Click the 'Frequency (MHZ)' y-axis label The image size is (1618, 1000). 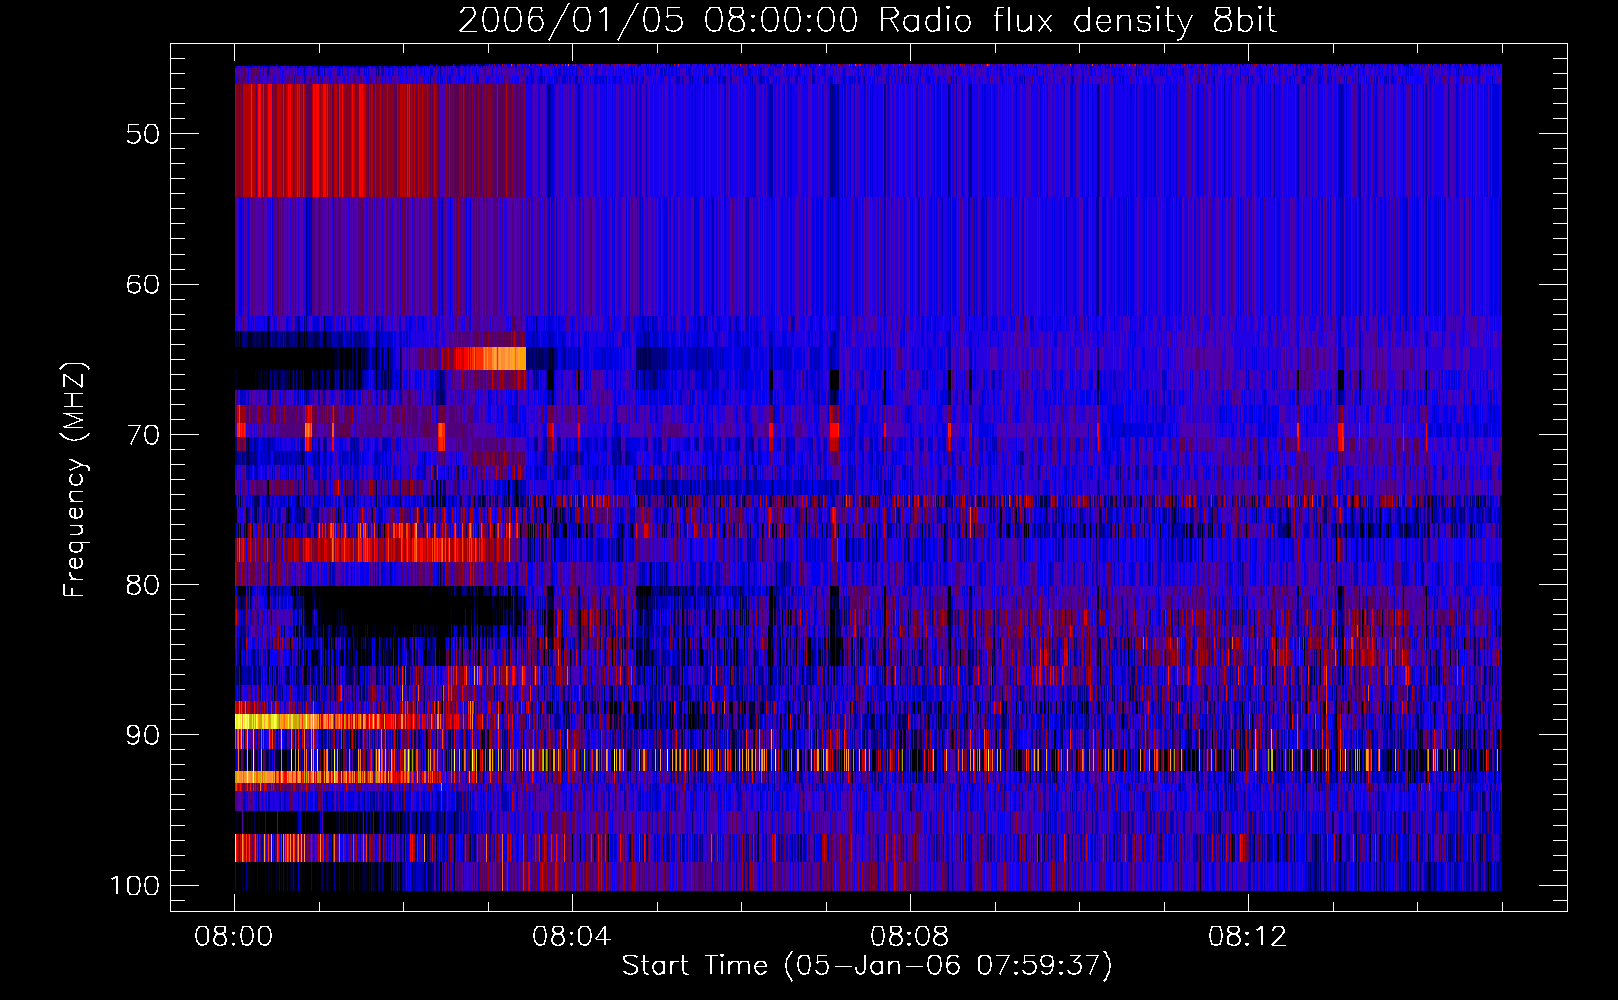click(x=75, y=479)
